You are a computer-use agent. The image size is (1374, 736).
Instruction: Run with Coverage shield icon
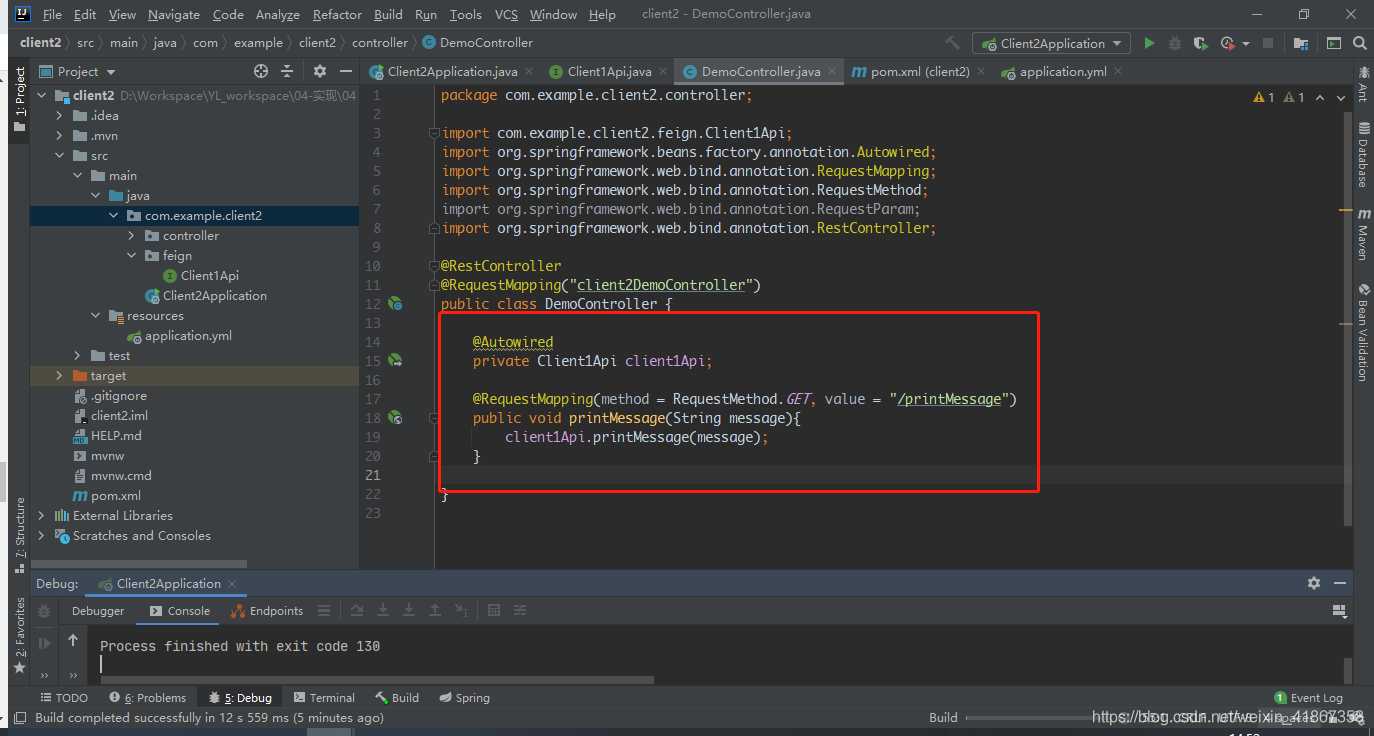tap(1201, 43)
